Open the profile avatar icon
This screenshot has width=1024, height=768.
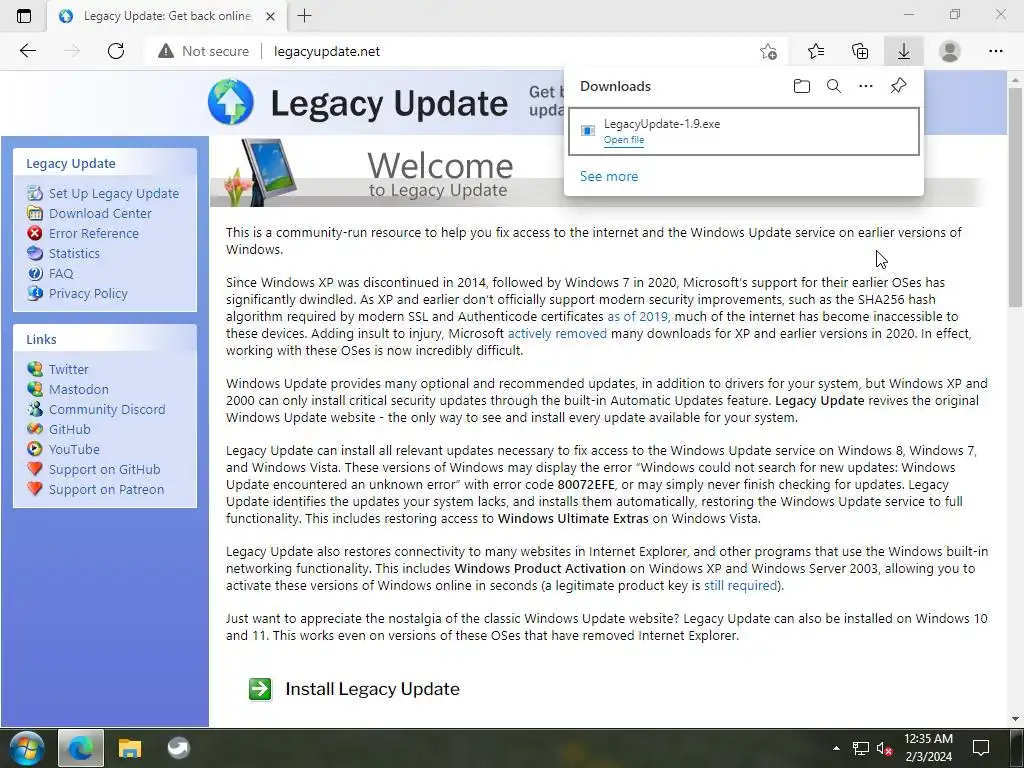[950, 51]
